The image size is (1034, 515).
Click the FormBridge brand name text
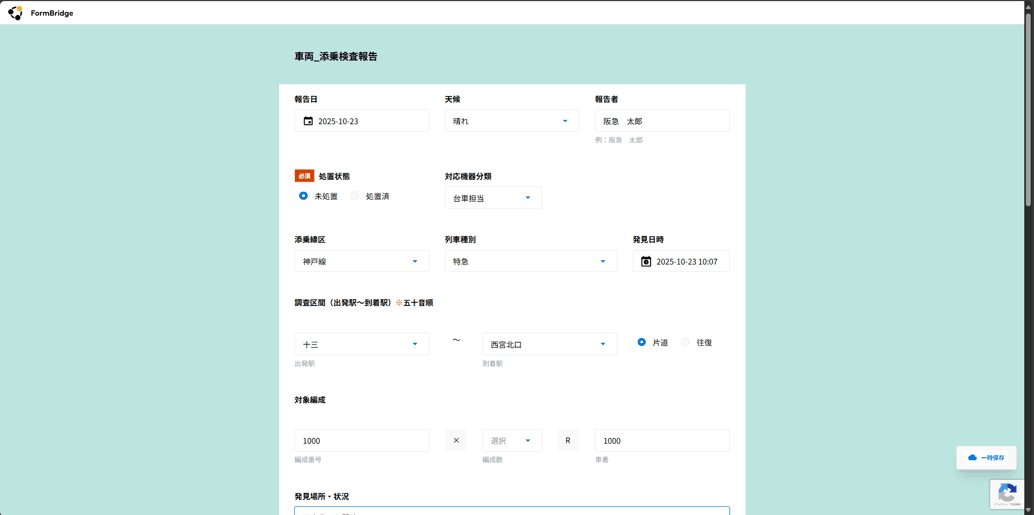[52, 13]
